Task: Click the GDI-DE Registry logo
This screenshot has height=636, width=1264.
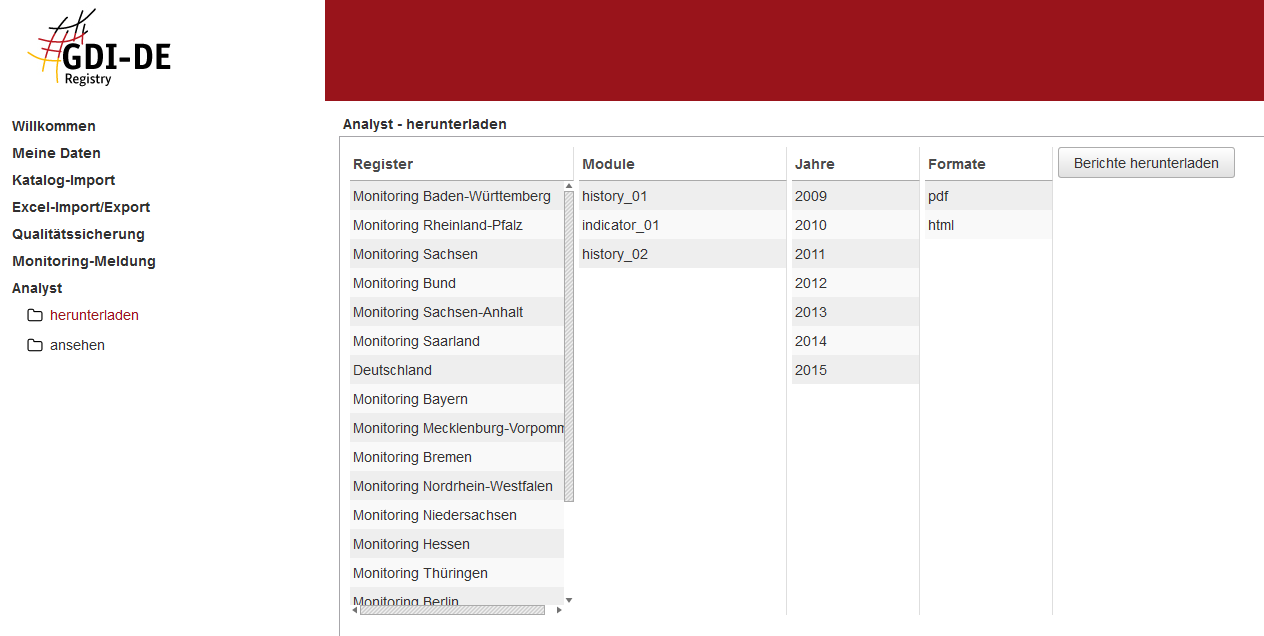Action: click(x=99, y=50)
